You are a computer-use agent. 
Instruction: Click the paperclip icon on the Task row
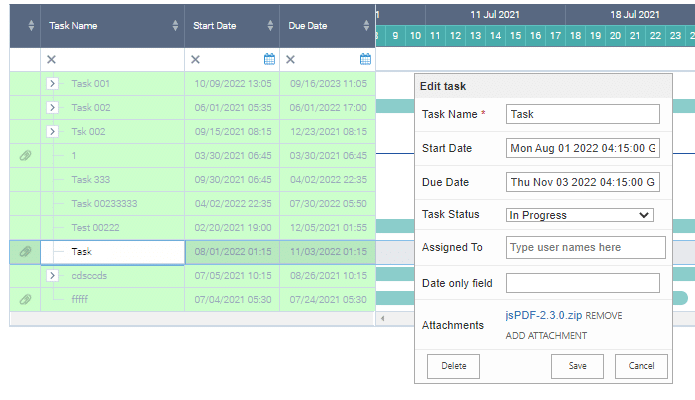(x=25, y=252)
